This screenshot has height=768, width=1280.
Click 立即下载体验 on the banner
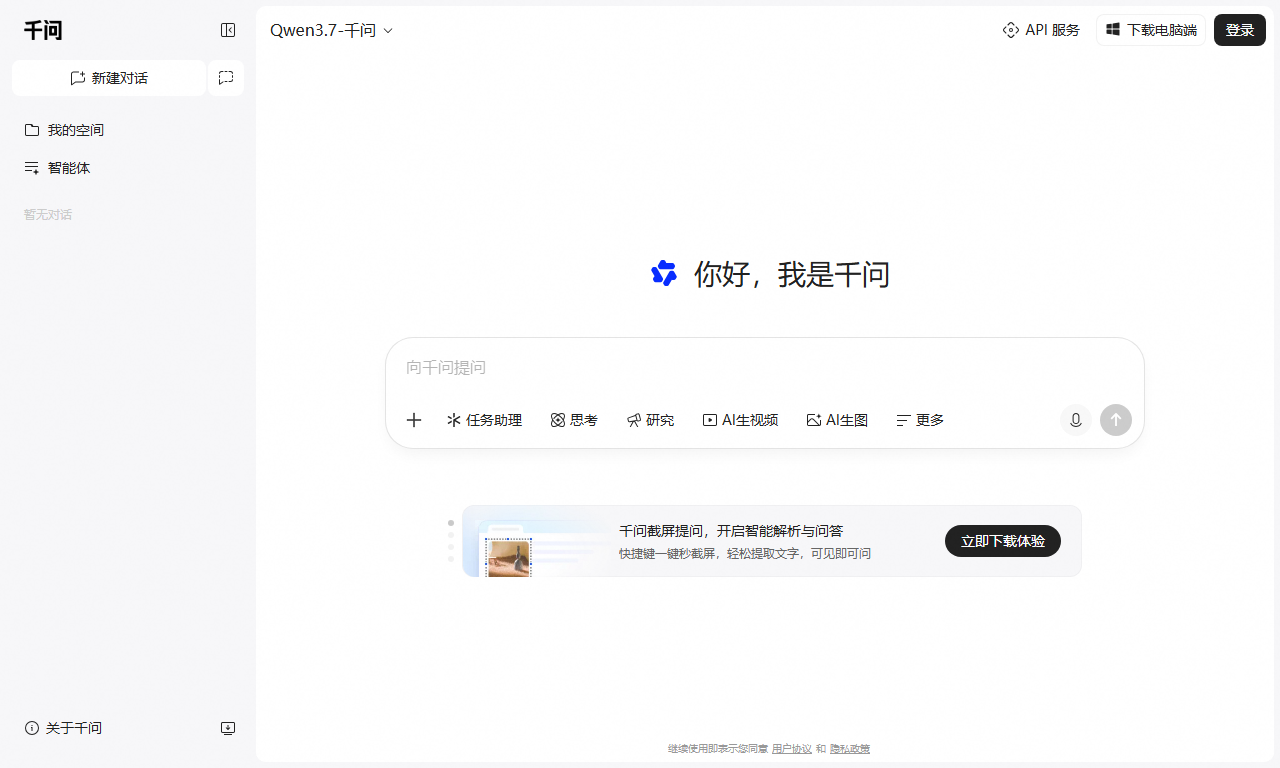[x=1003, y=541]
